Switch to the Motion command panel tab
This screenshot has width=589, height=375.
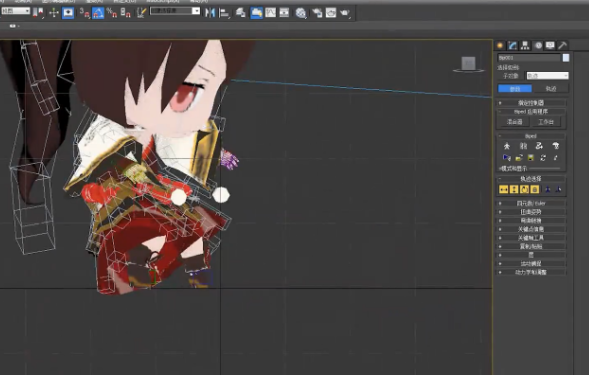coord(538,45)
